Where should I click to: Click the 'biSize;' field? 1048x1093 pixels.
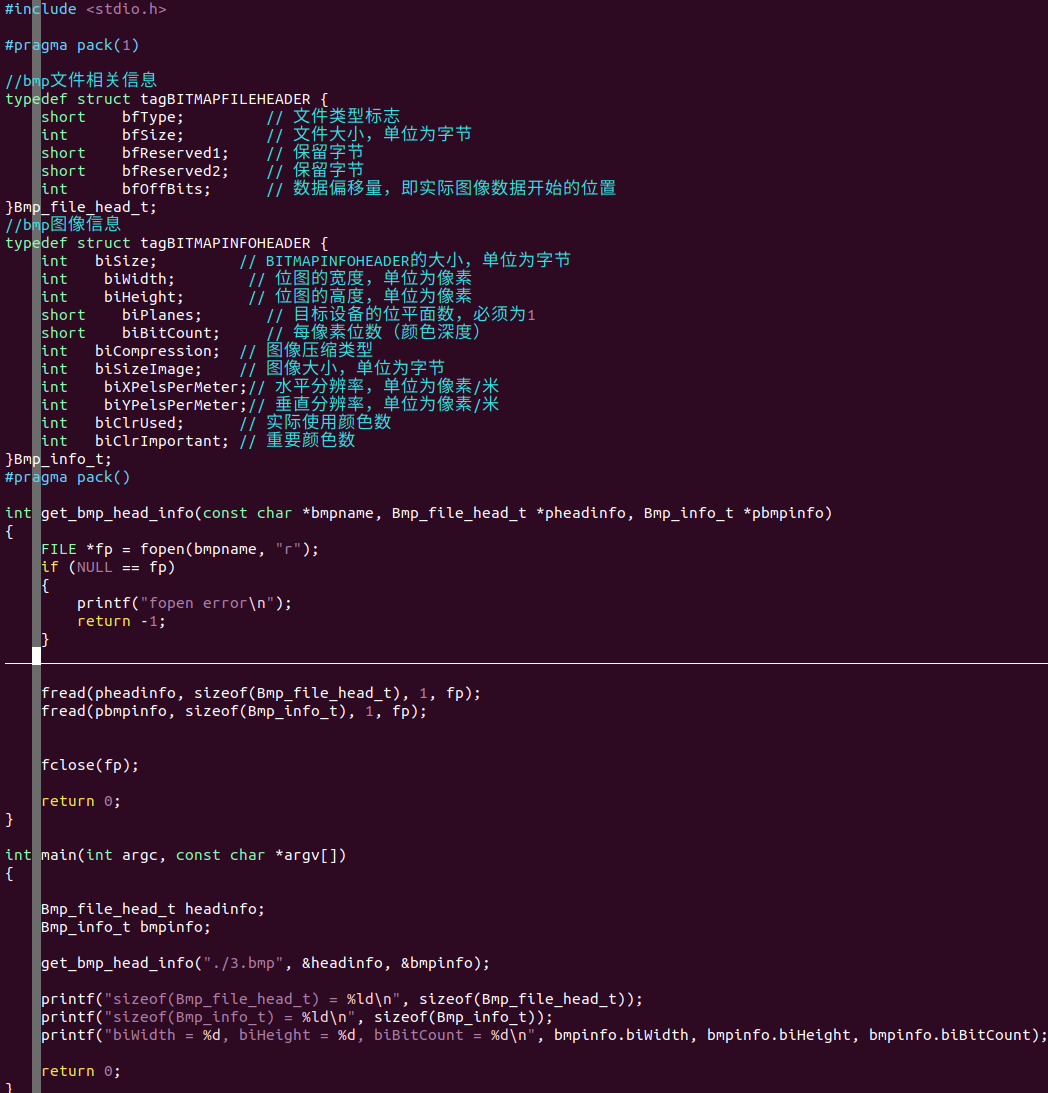[126, 261]
